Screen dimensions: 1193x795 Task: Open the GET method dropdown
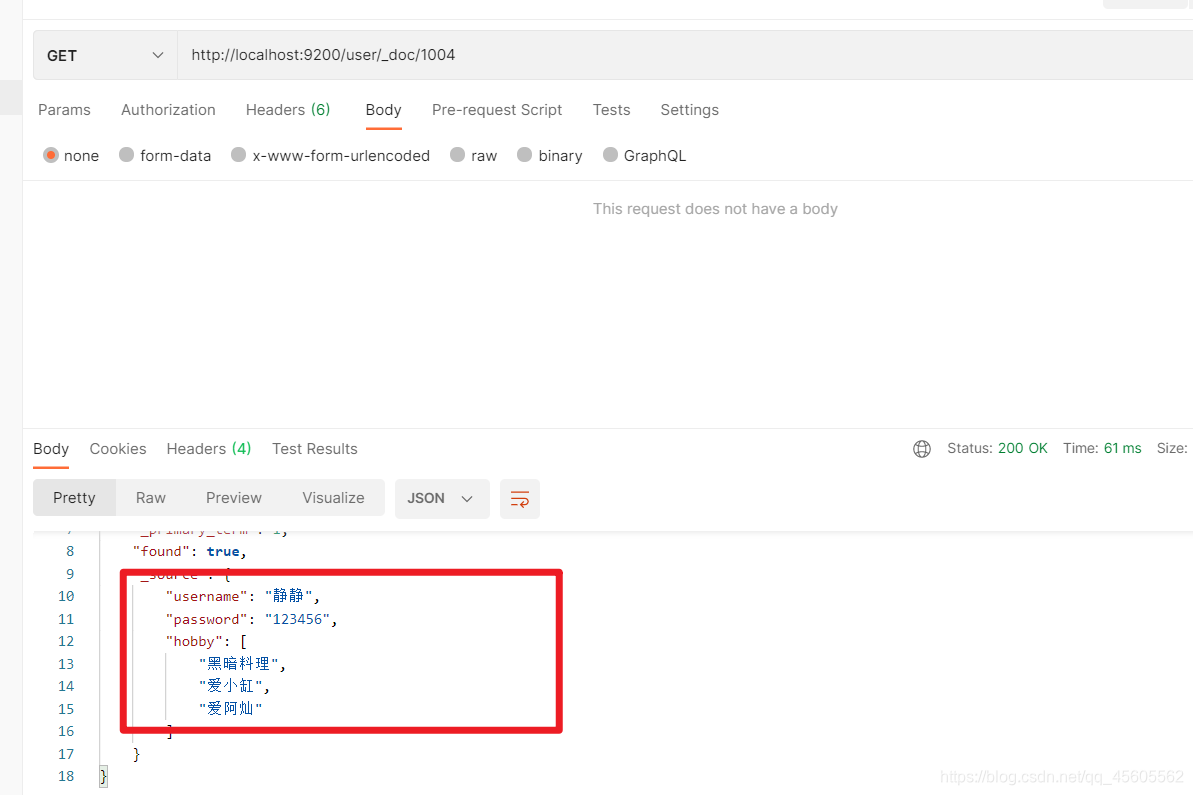point(105,56)
